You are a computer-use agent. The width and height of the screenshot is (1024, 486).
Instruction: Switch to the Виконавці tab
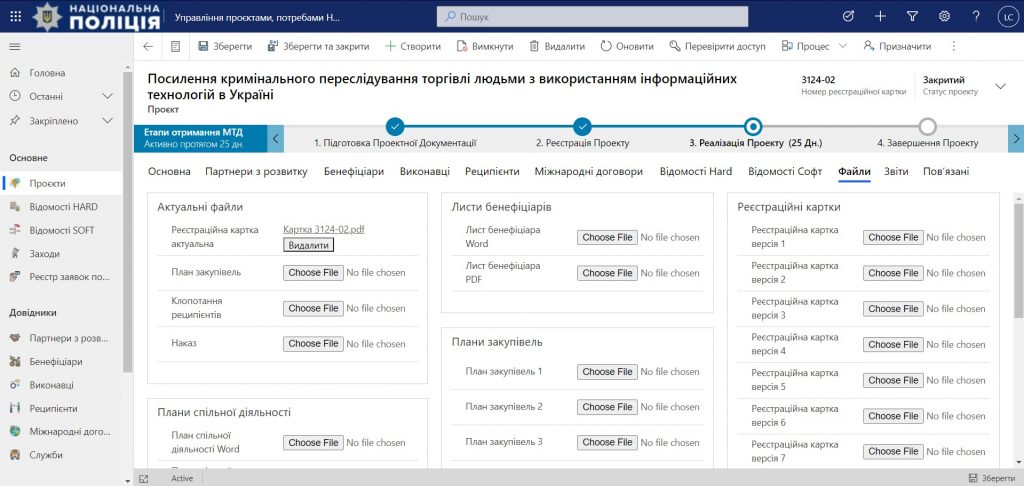click(424, 172)
